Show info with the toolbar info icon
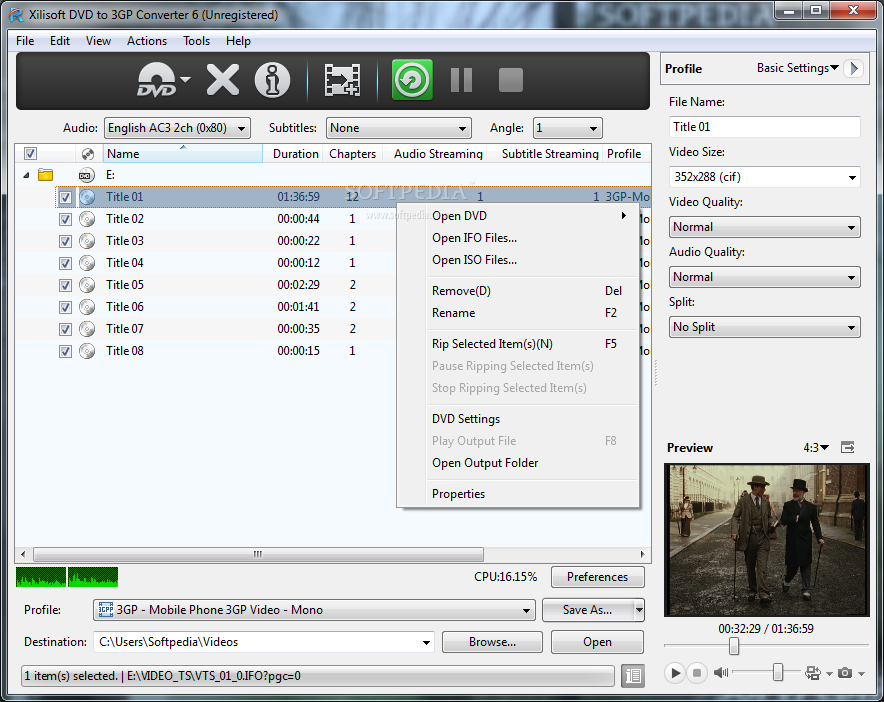This screenshot has height=702, width=884. click(272, 80)
